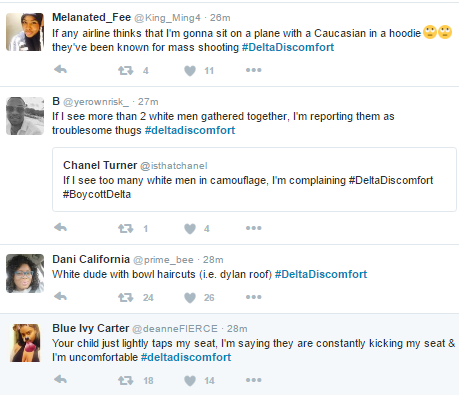Viewport: 459px width, 395px height.
Task: View Blue Ivy Carter's profile picture
Action: (25, 343)
